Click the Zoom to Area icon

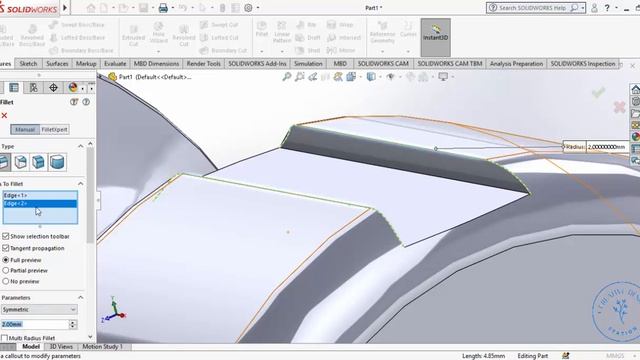click(x=300, y=77)
